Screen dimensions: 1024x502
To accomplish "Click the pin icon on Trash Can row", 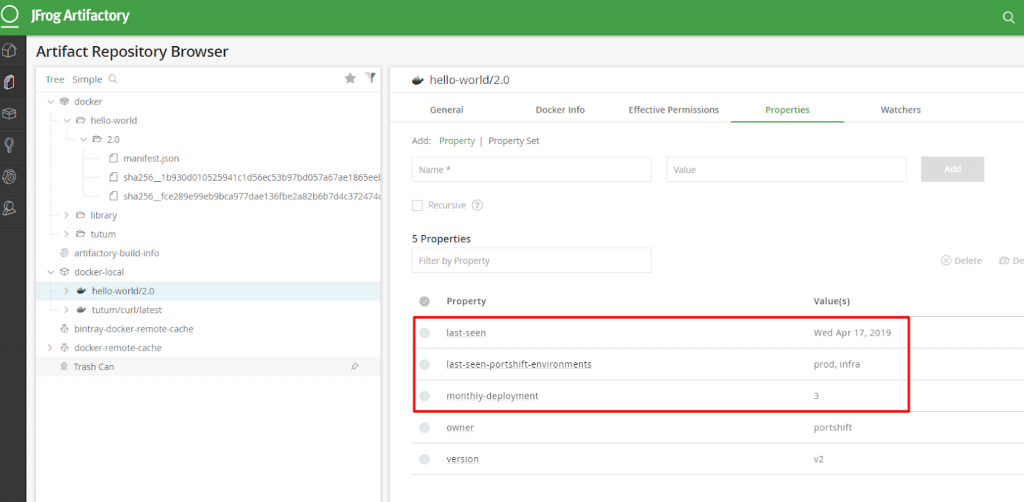I will pyautogui.click(x=354, y=367).
